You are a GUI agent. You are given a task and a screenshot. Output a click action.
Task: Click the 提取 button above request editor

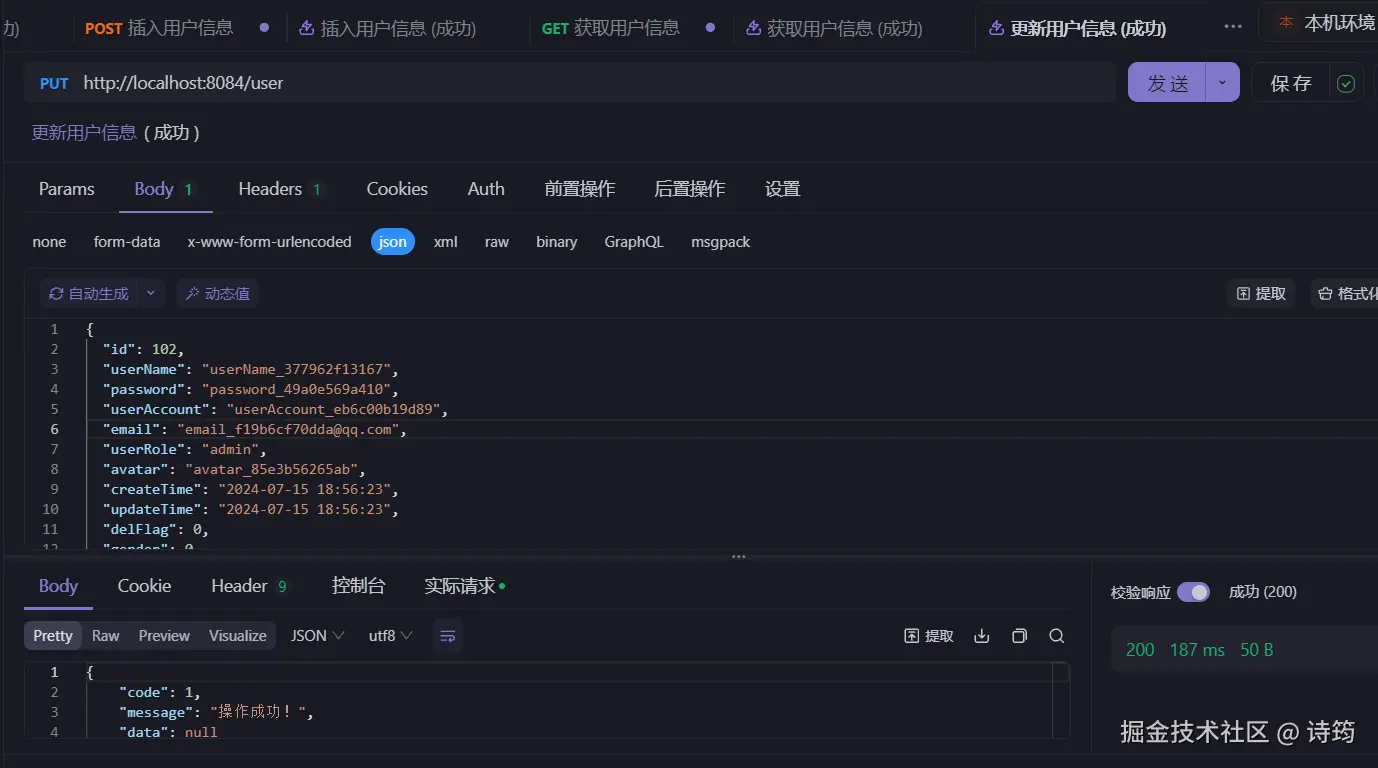tap(1261, 294)
